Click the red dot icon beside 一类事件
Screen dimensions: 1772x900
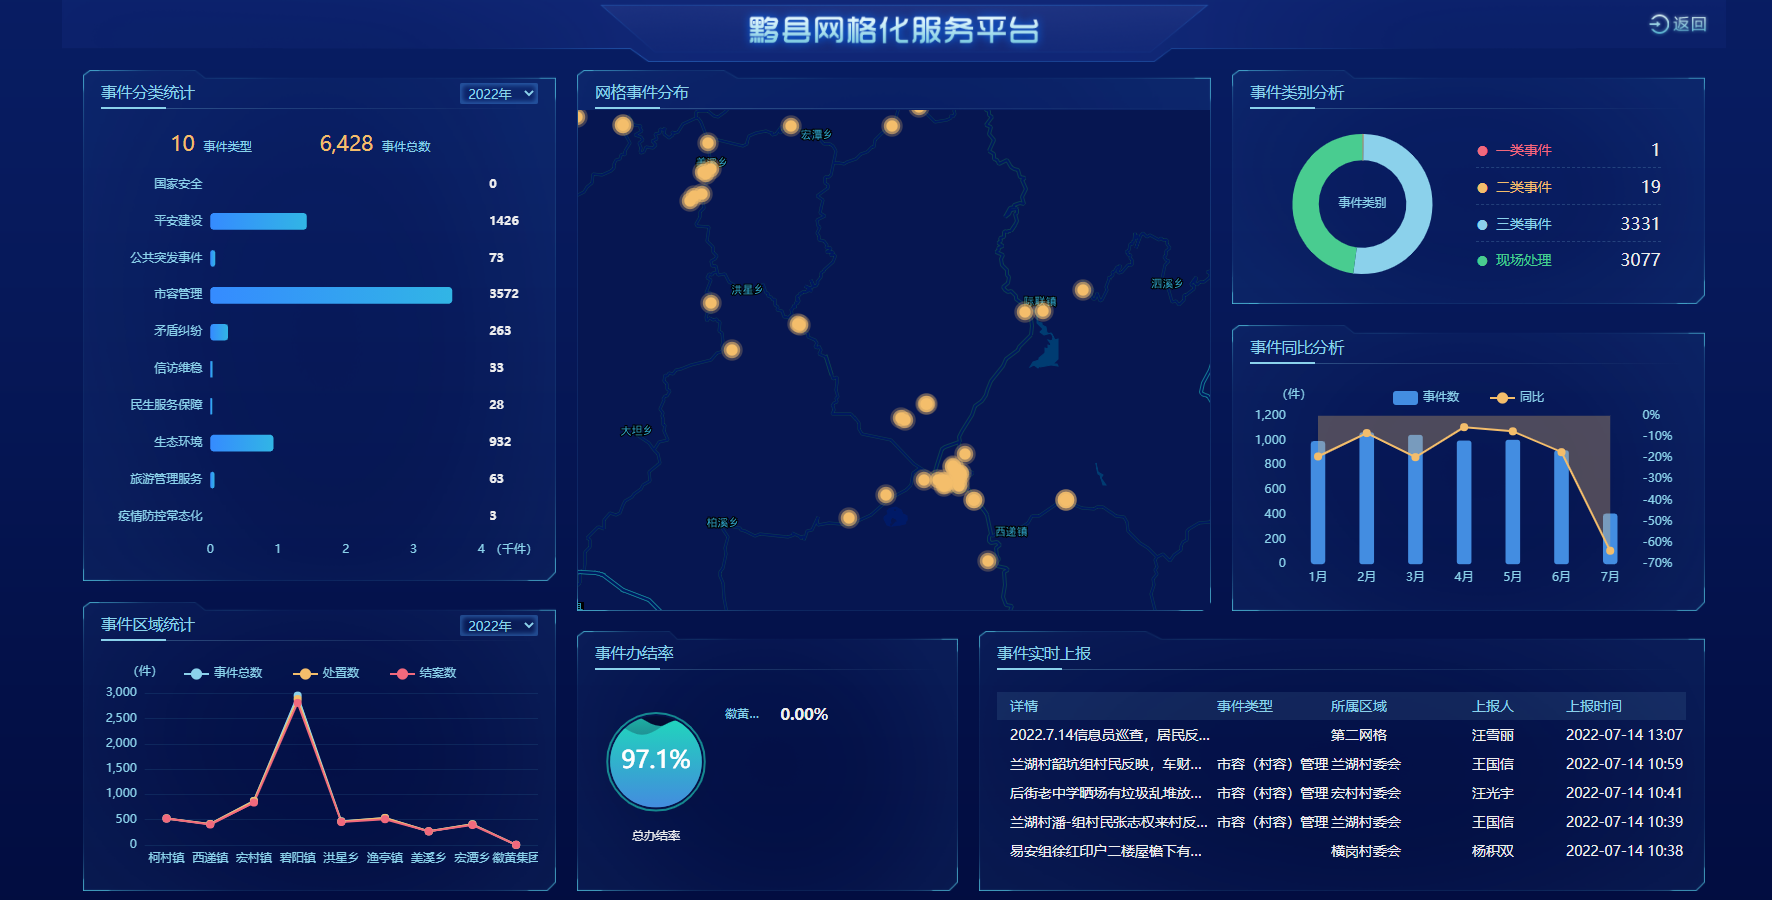pyautogui.click(x=1484, y=150)
